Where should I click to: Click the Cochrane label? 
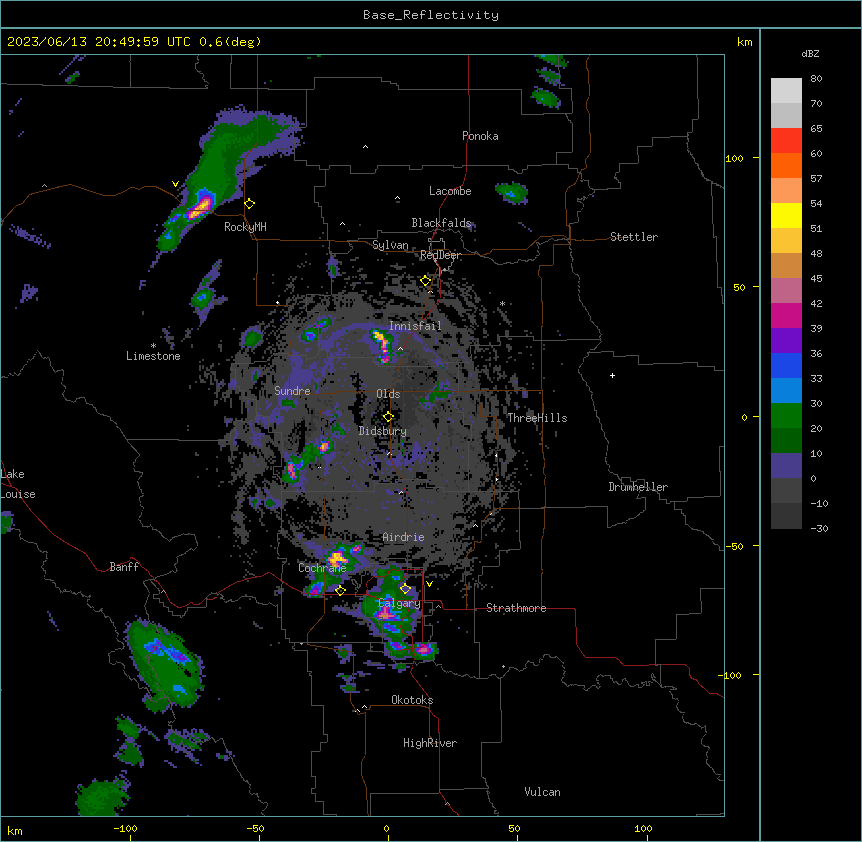pos(322,568)
